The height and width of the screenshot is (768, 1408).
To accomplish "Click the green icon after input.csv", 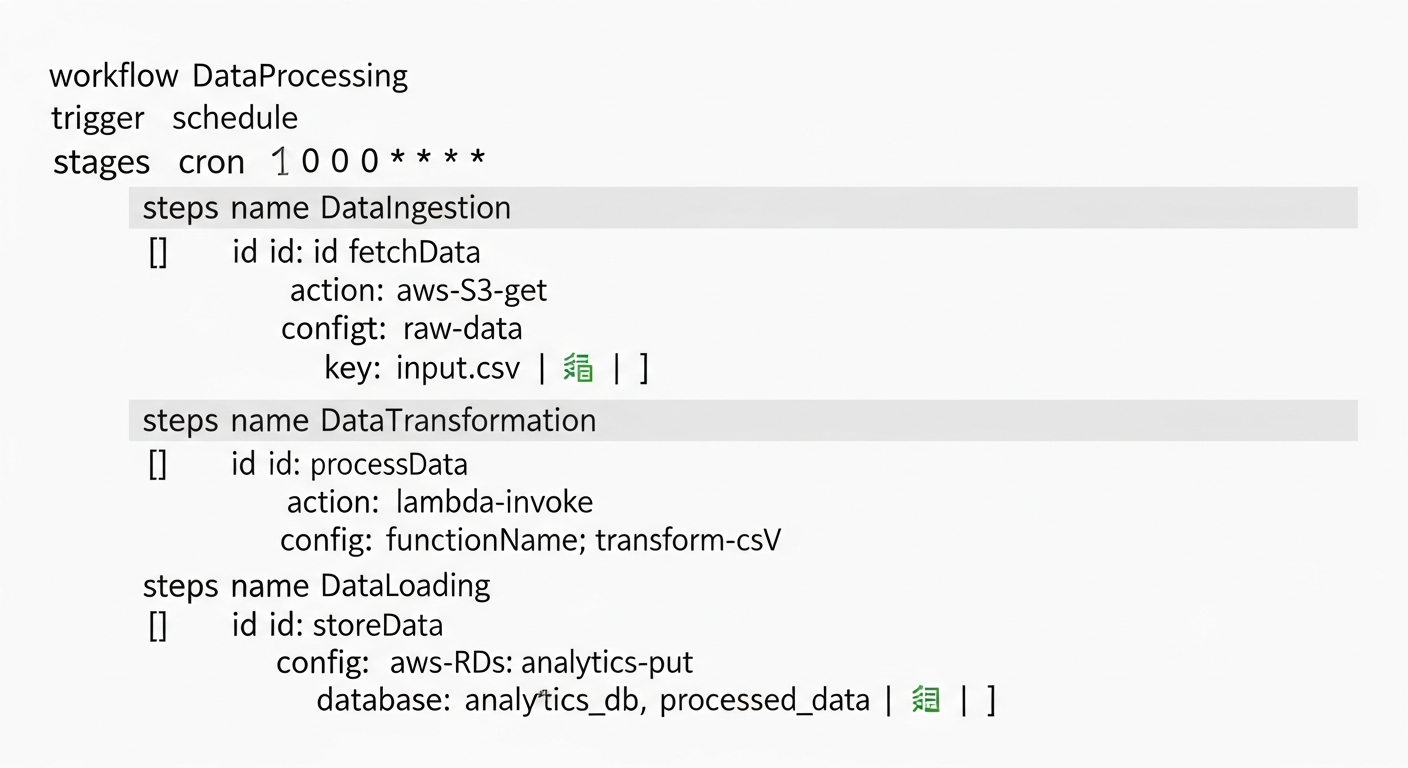I will click(x=578, y=369).
